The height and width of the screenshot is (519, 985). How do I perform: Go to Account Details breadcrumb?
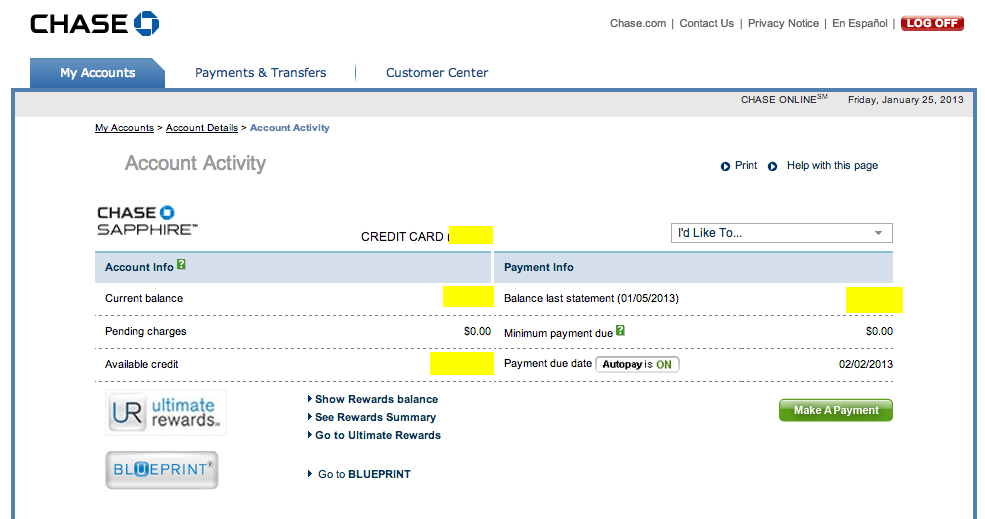[x=202, y=128]
